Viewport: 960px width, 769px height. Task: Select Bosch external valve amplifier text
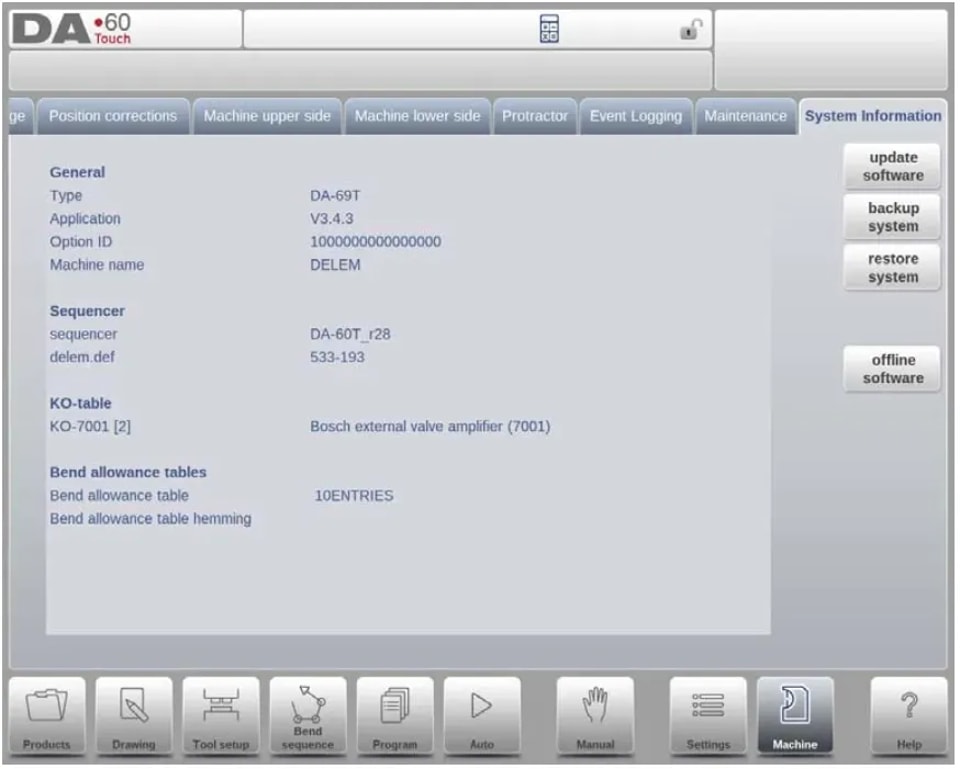(430, 426)
